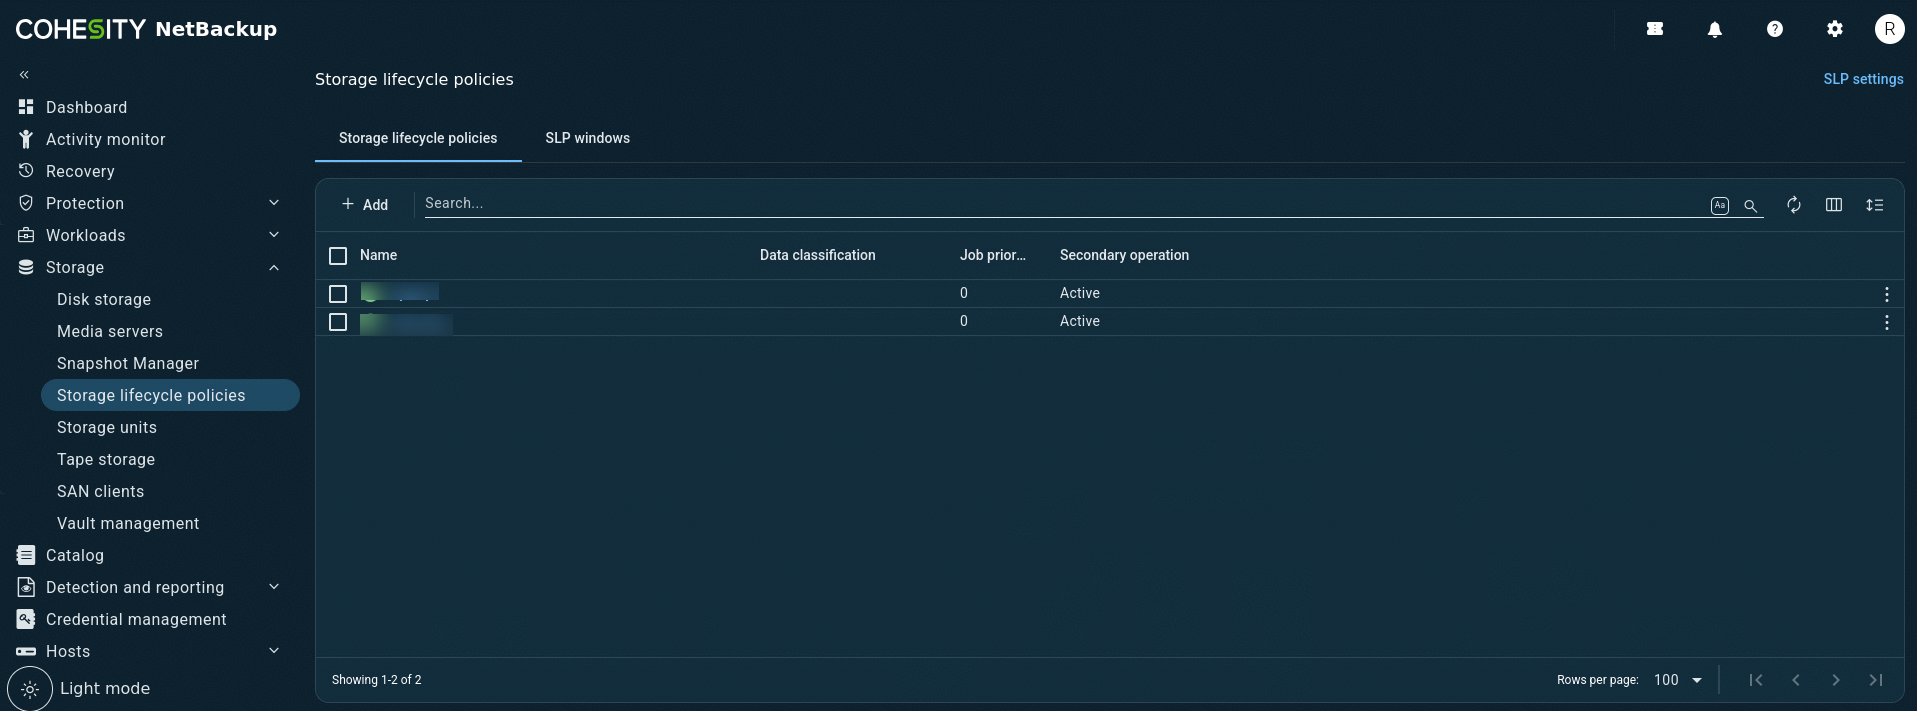Click the Storage stack icon

coord(26,267)
